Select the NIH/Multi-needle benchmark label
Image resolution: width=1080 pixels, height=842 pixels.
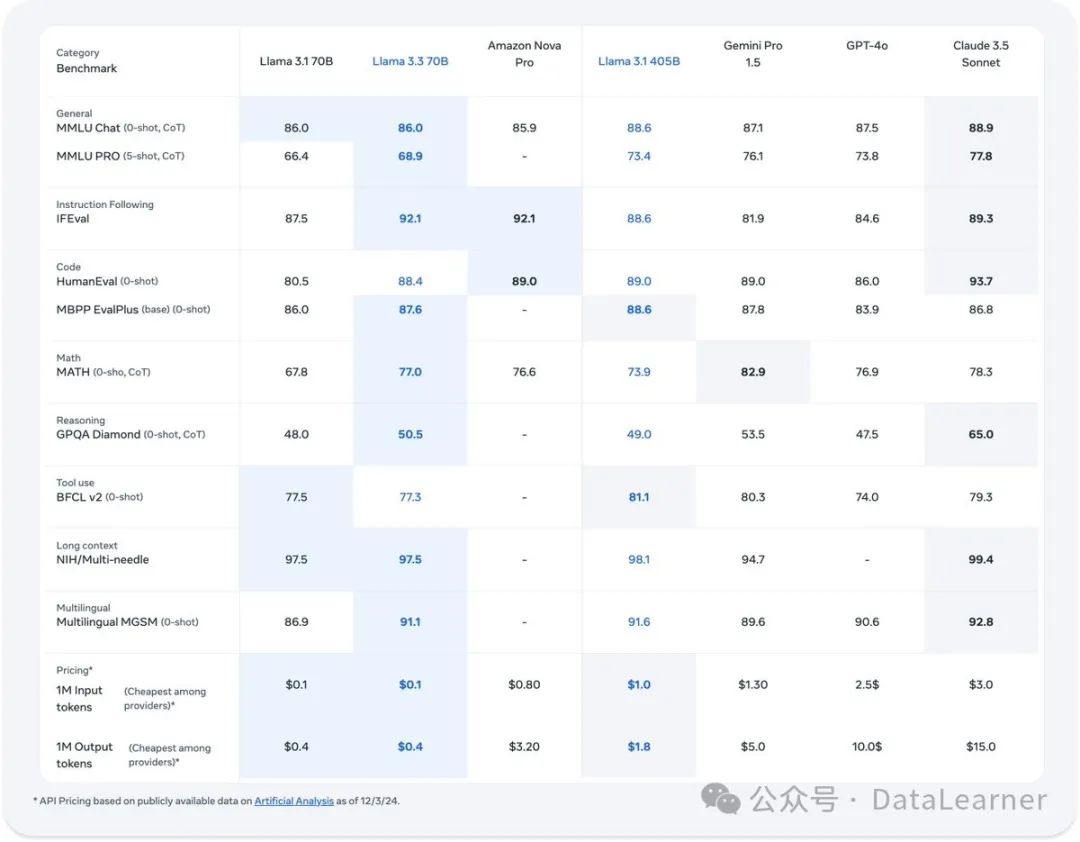pyautogui.click(x=102, y=559)
